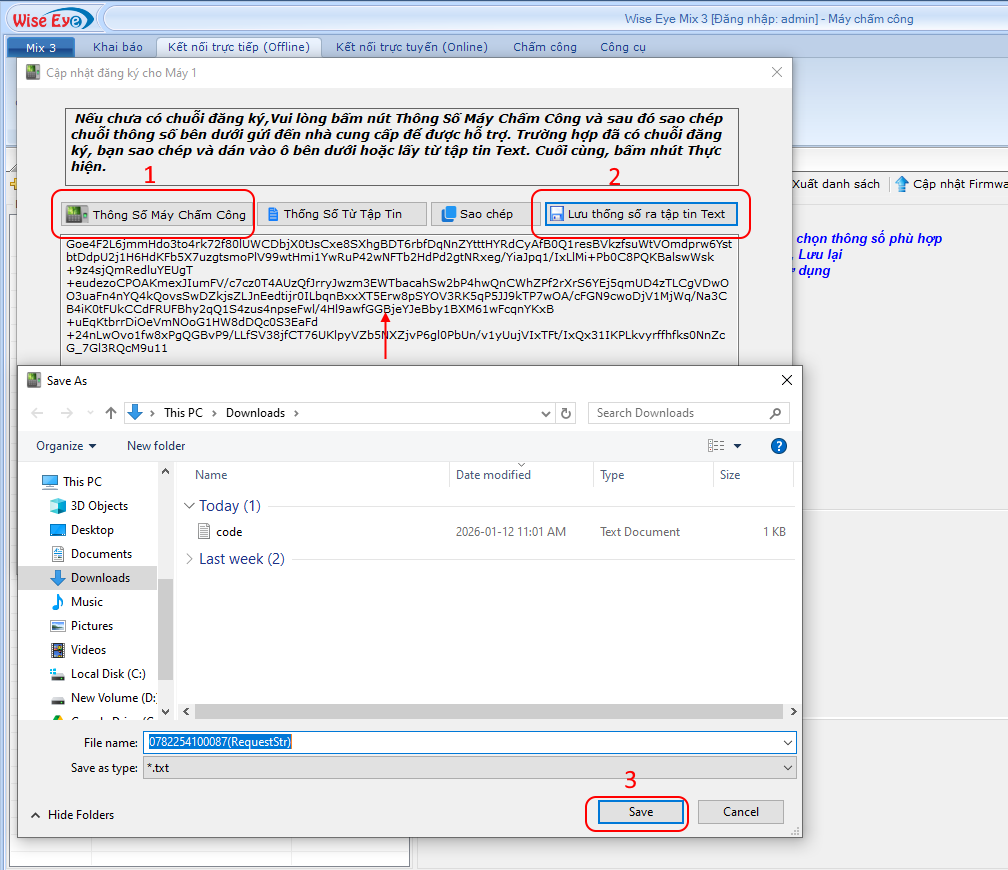Click the refresh icon beside address bar
The image size is (1008, 870).
point(567,413)
